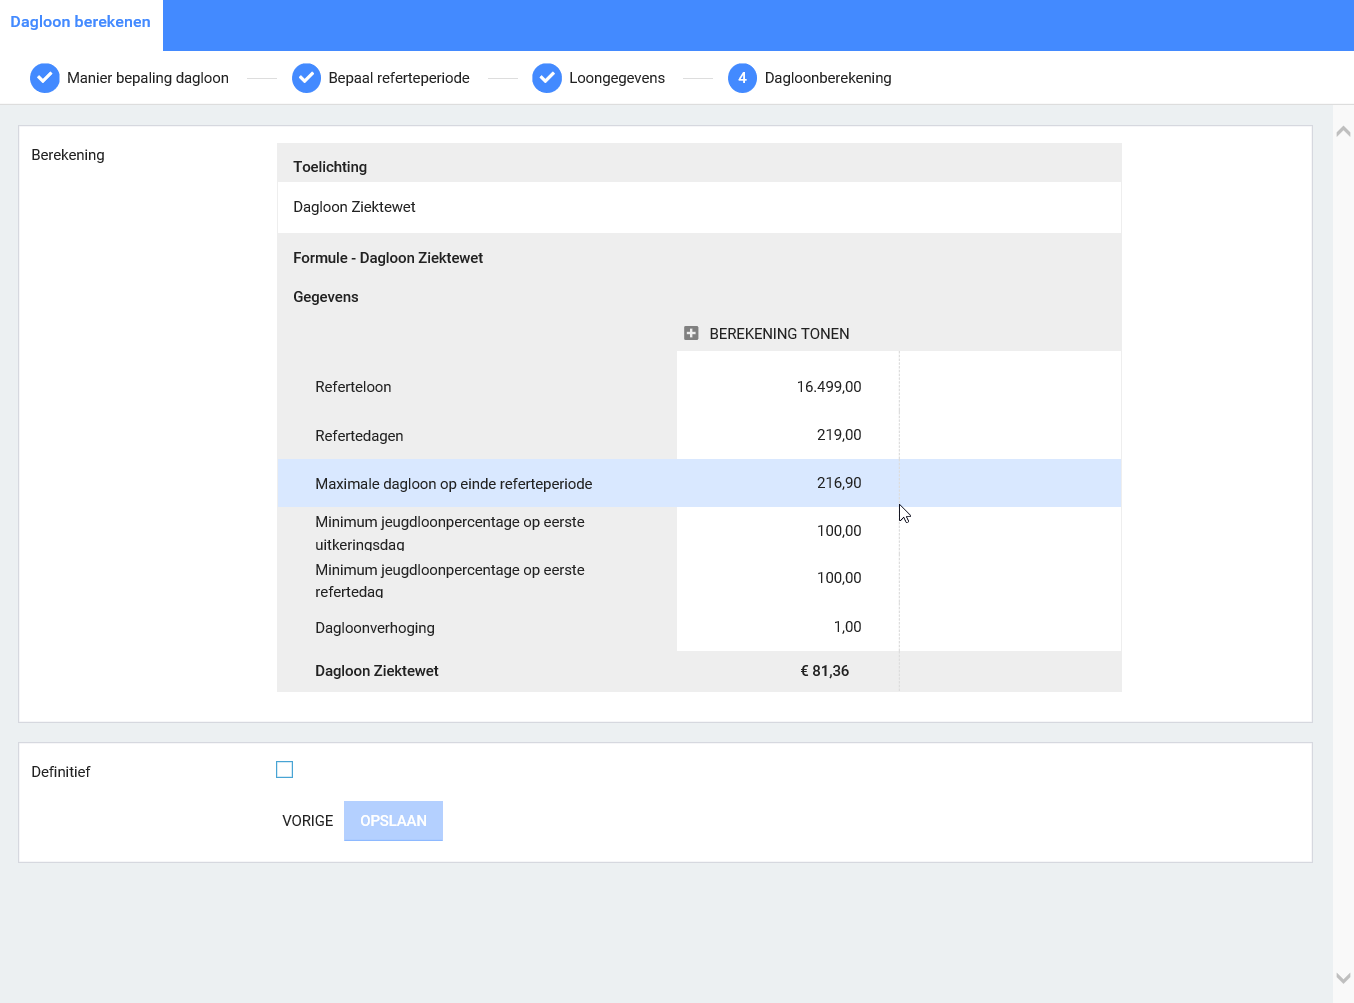Select the Maximale dagloon op einde referteperiode row
1354x1003 pixels.
[x=453, y=484]
